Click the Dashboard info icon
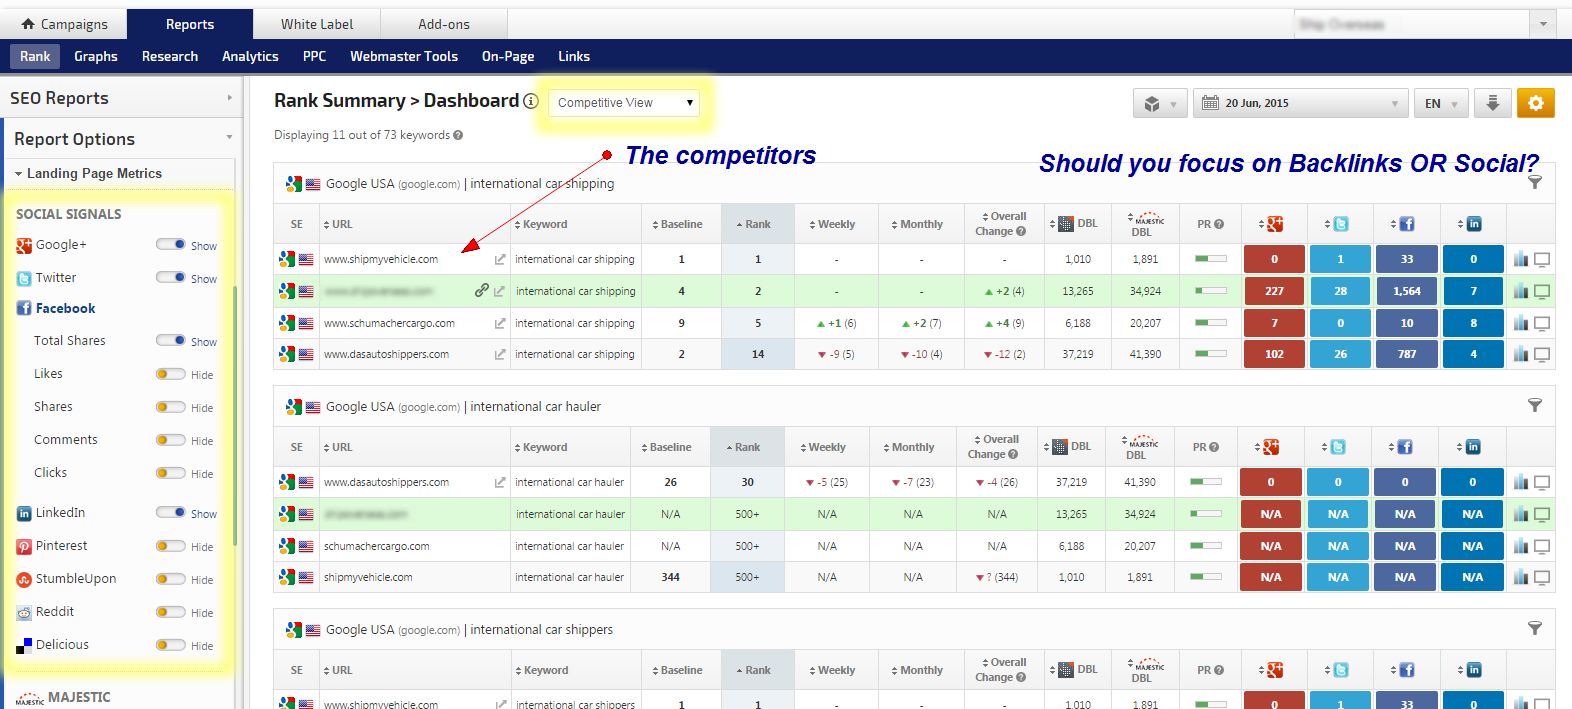 tap(531, 101)
